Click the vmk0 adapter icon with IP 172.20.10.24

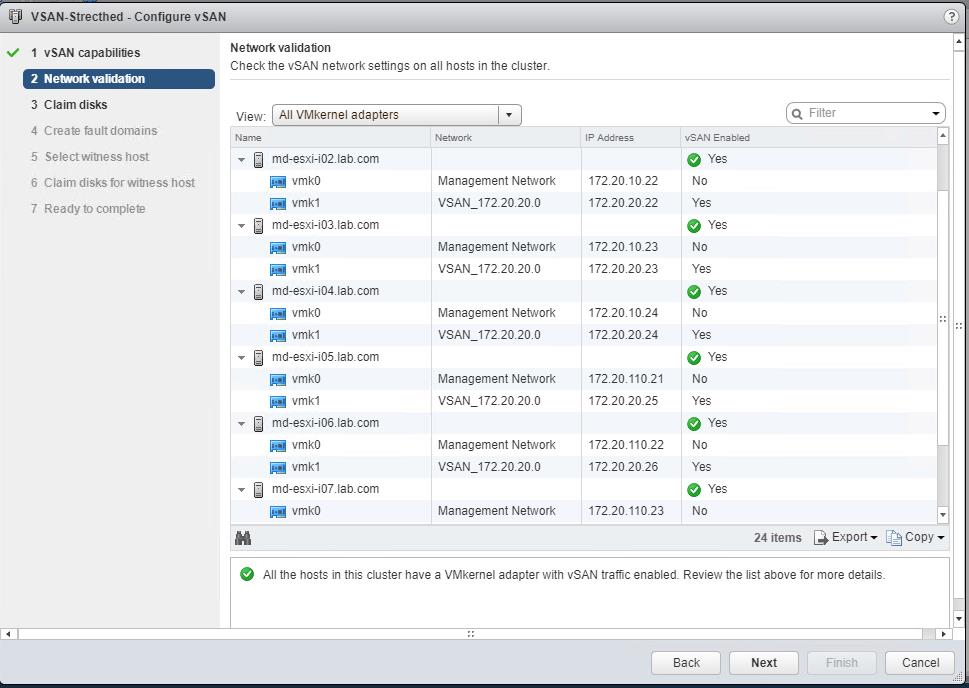(278, 314)
